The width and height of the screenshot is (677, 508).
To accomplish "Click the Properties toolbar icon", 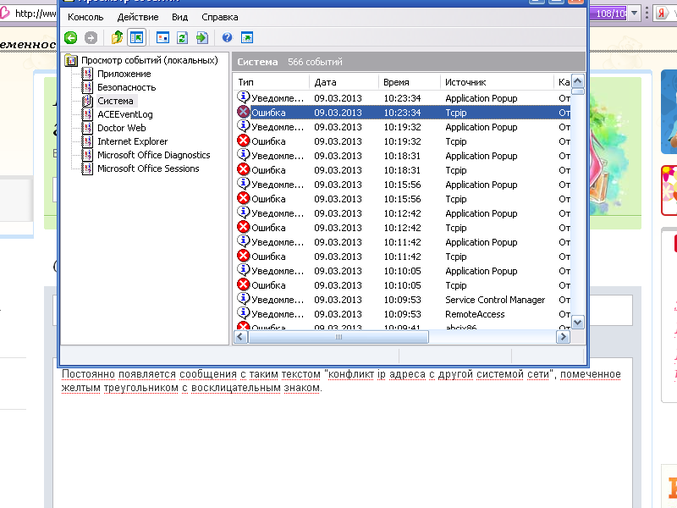I will tap(163, 38).
